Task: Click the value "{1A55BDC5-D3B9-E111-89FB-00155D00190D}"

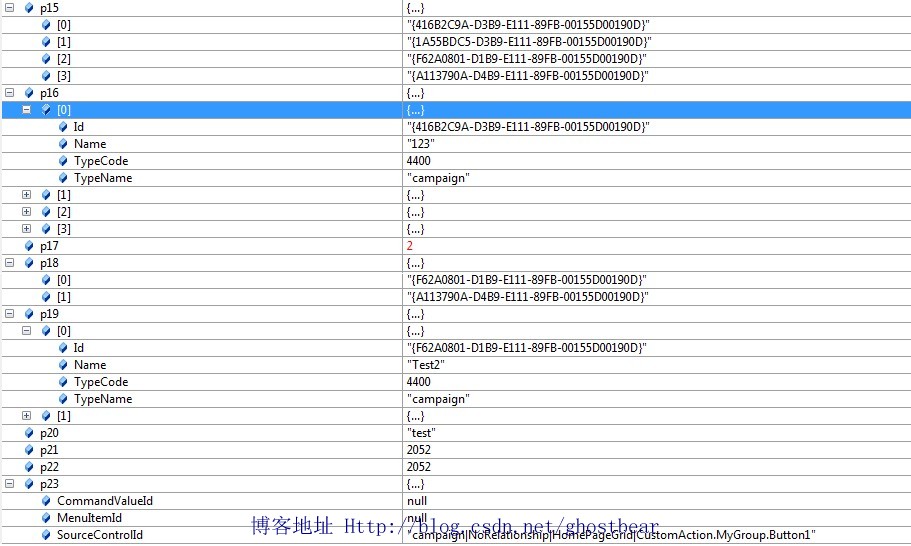Action: 529,42
